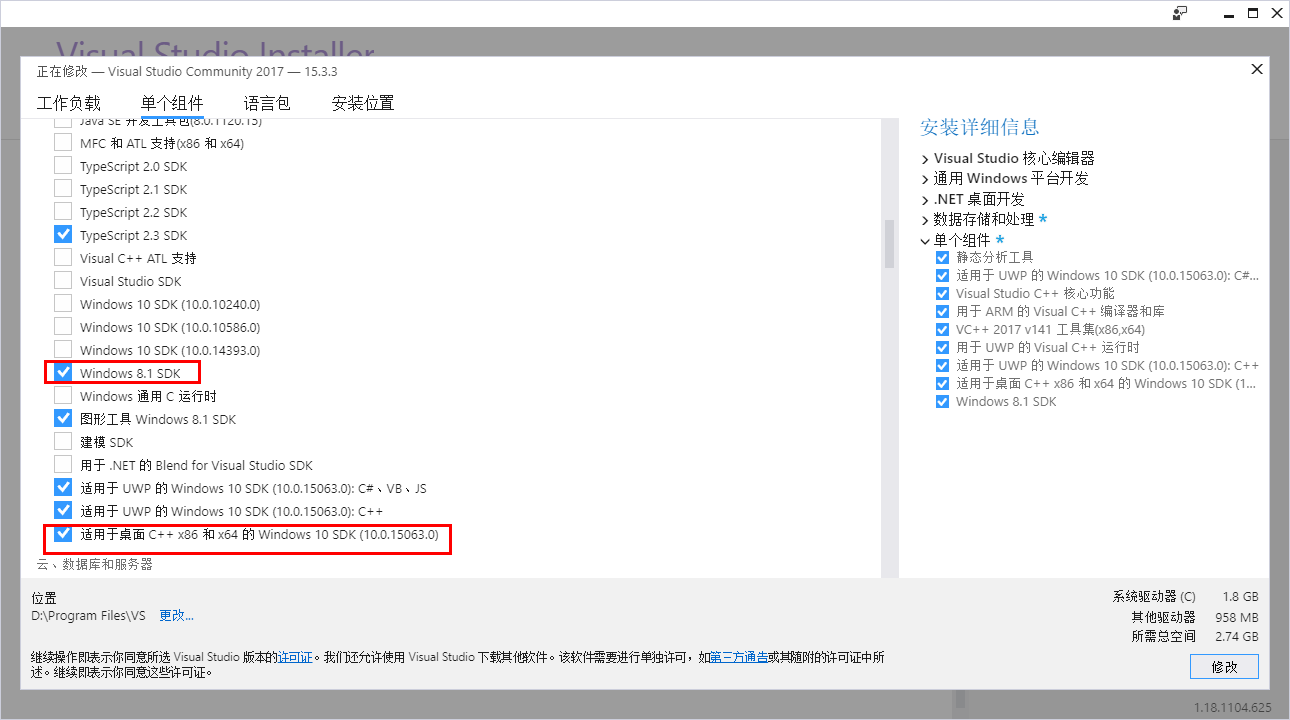Image resolution: width=1290 pixels, height=720 pixels.
Task: Uncheck 静态分析工具 in install details
Action: [x=941, y=256]
